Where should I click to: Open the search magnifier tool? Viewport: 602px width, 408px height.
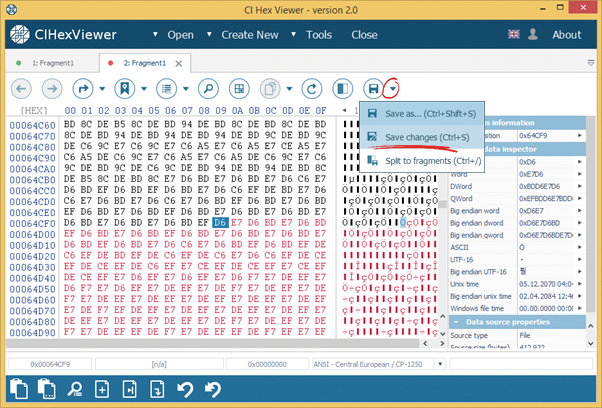(x=208, y=89)
